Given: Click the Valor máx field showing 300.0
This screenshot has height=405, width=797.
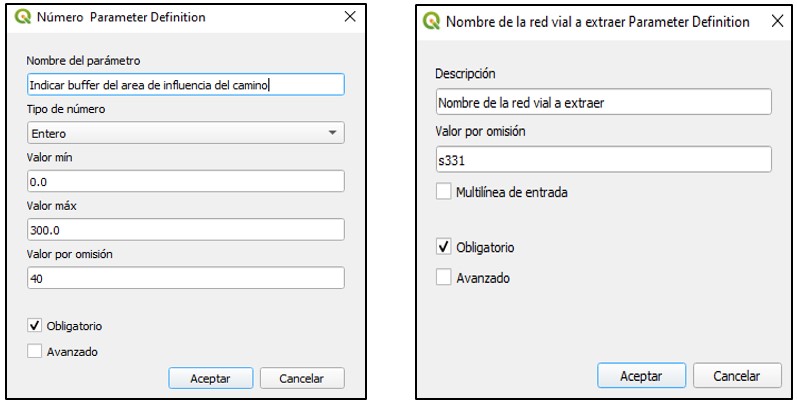Looking at the screenshot, I should pyautogui.click(x=186, y=230).
